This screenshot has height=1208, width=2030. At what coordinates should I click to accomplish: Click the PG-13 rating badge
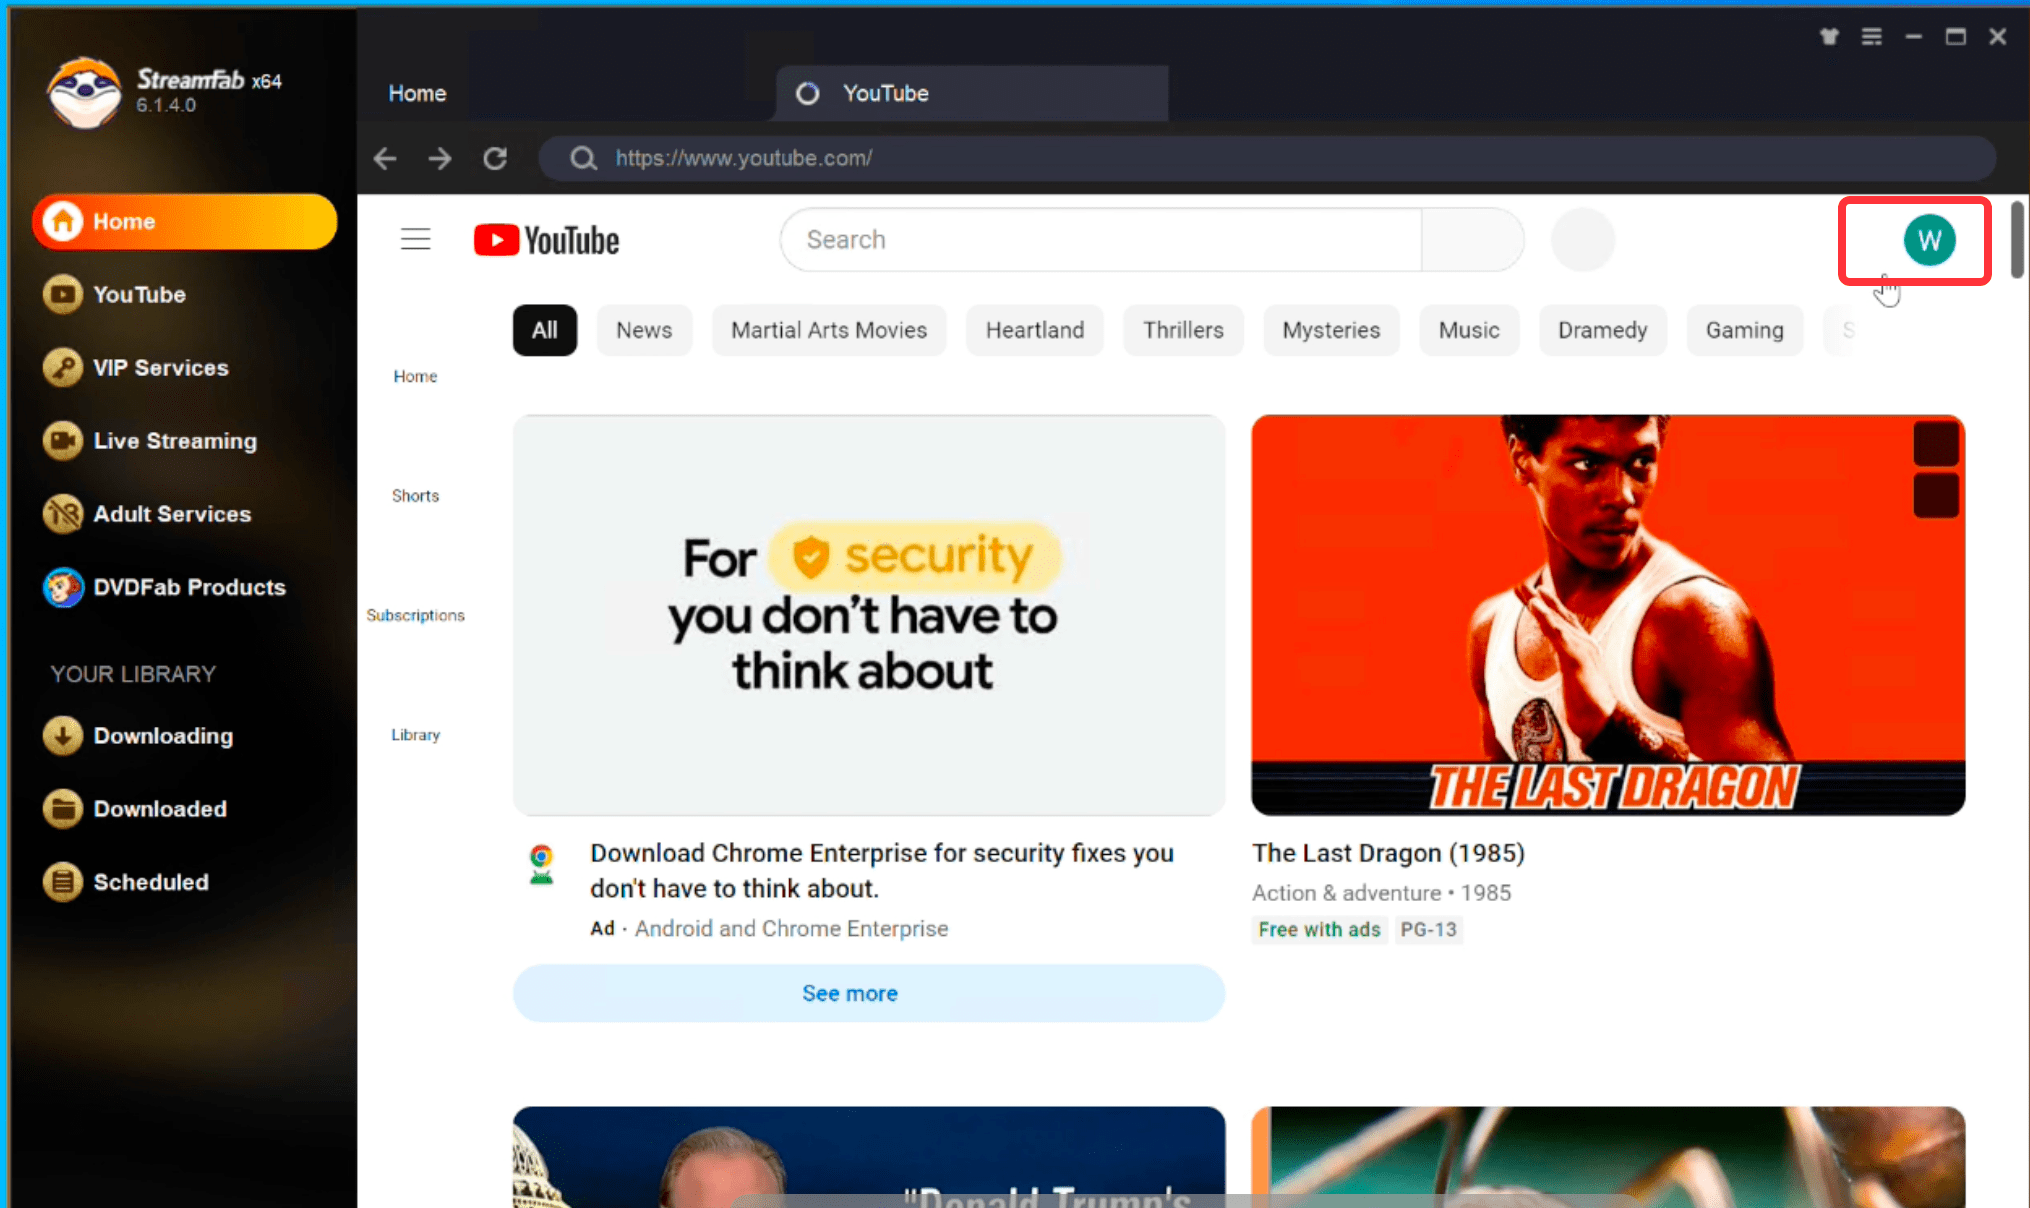point(1428,930)
